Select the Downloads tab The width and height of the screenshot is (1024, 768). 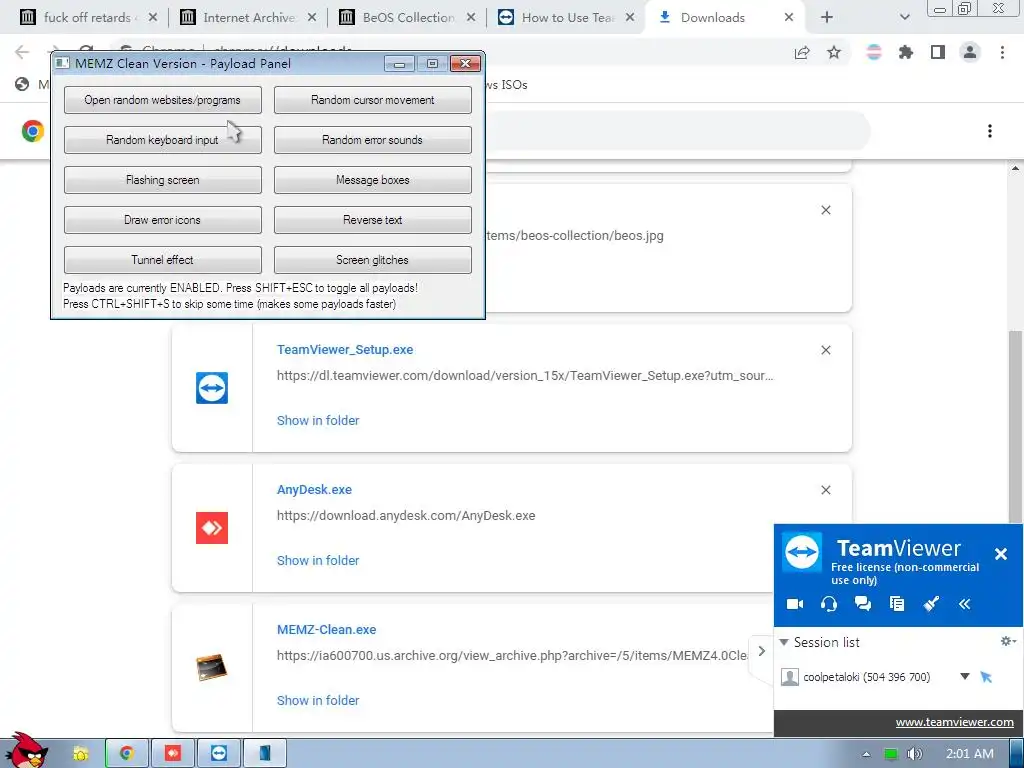click(725, 18)
